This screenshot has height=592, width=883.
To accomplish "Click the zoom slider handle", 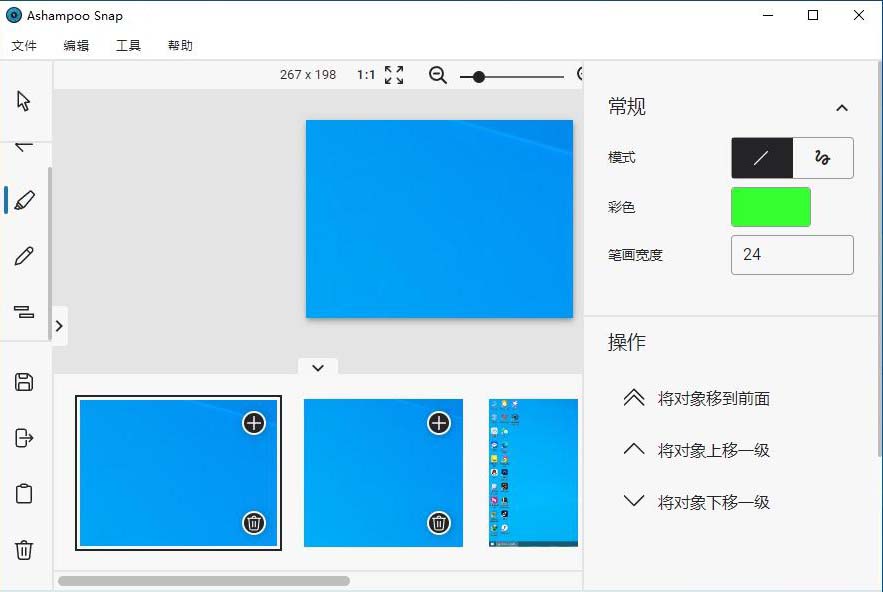I will tap(479, 77).
